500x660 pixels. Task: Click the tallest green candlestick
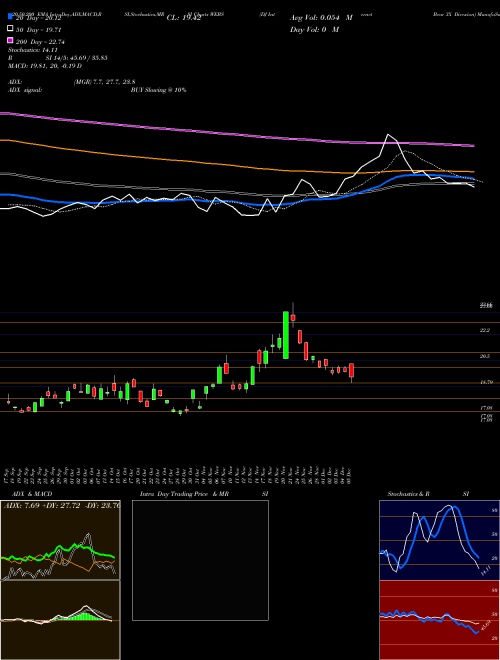click(x=286, y=335)
